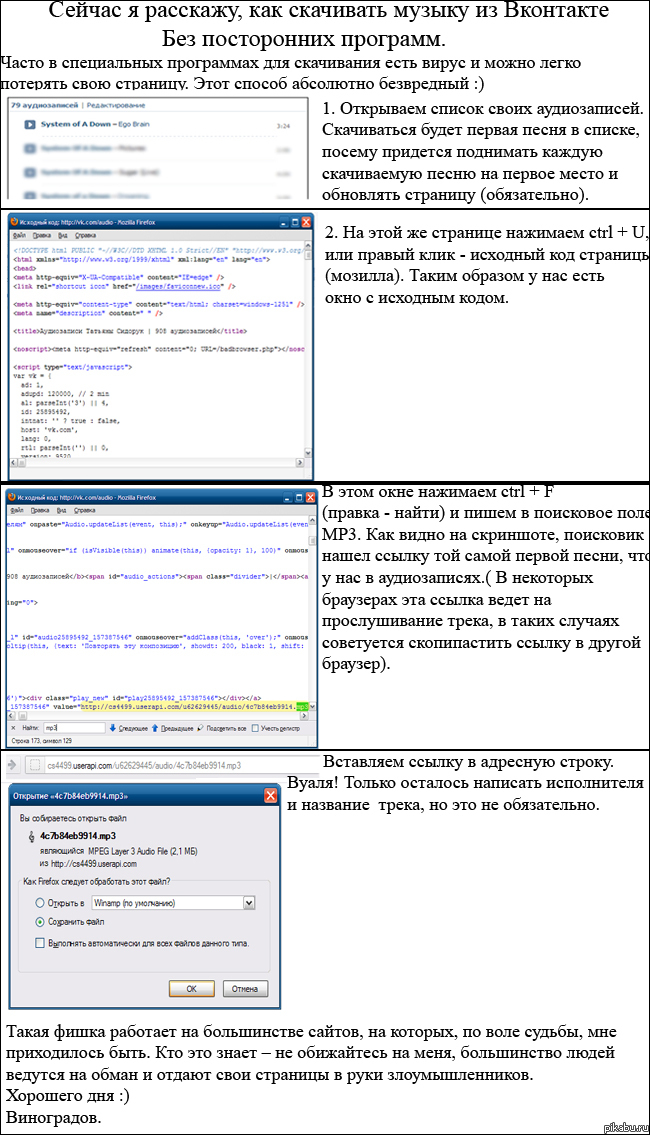Select the Открыть в radio button

pyautogui.click(x=40, y=903)
